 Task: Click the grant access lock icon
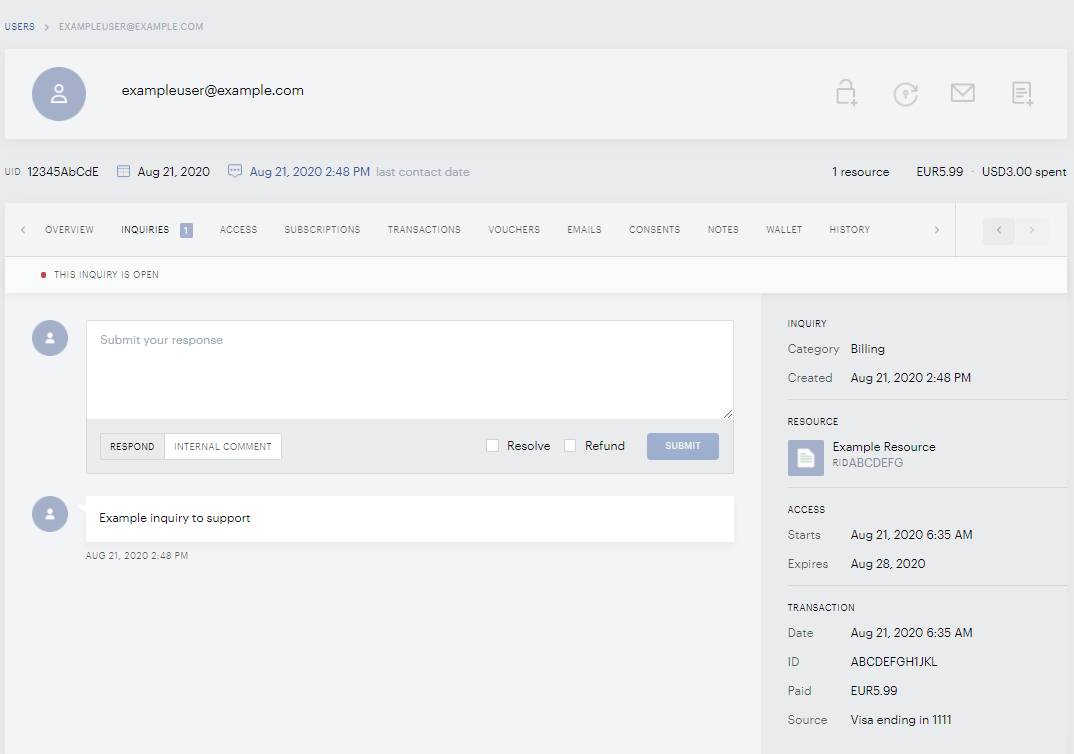click(847, 93)
